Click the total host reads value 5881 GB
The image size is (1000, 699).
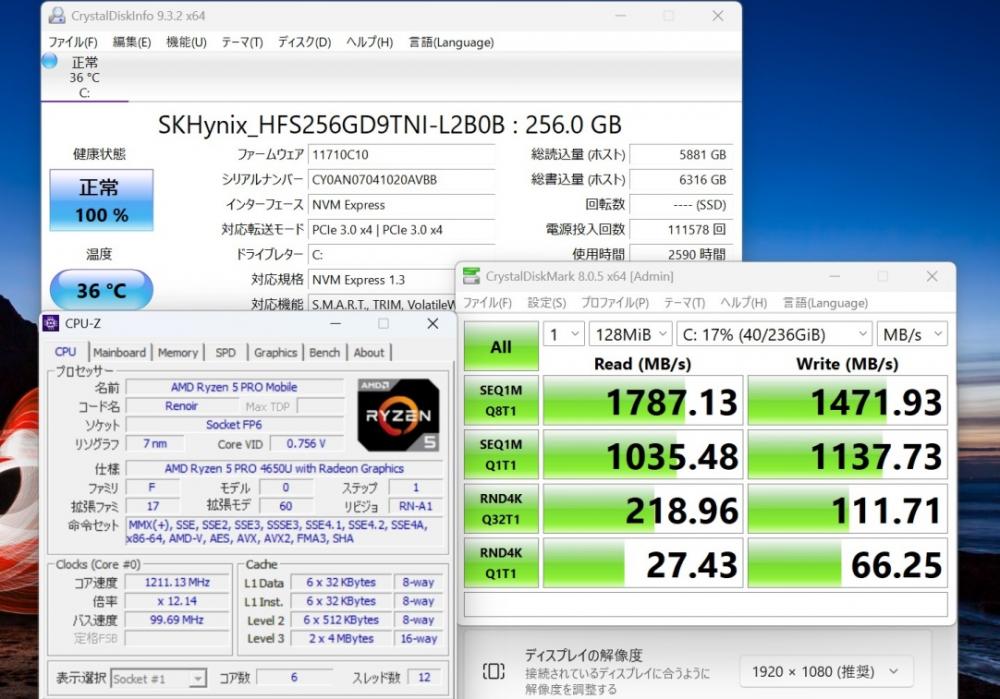[x=680, y=154]
